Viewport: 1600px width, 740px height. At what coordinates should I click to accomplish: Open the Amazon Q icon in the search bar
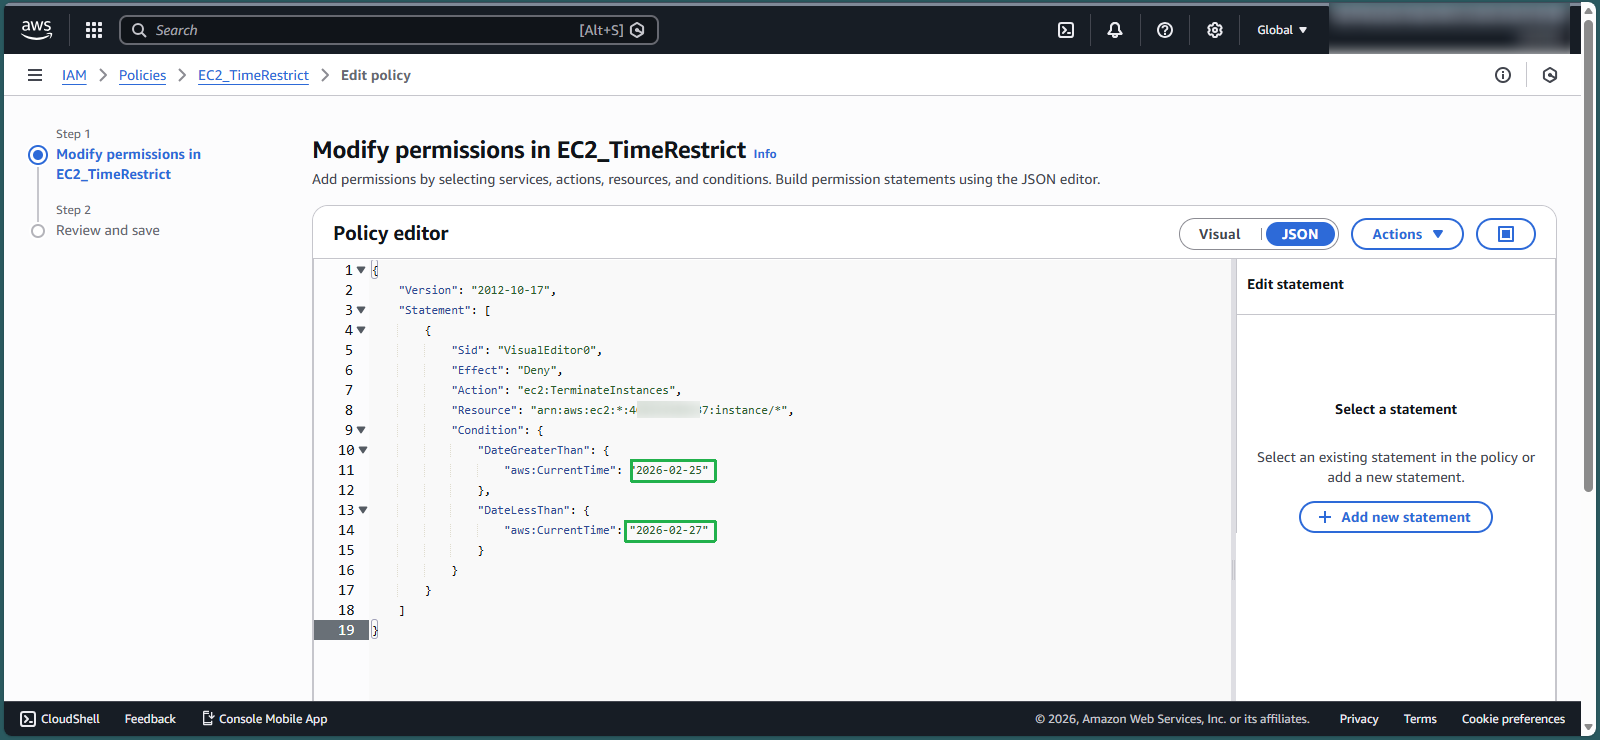pos(638,30)
